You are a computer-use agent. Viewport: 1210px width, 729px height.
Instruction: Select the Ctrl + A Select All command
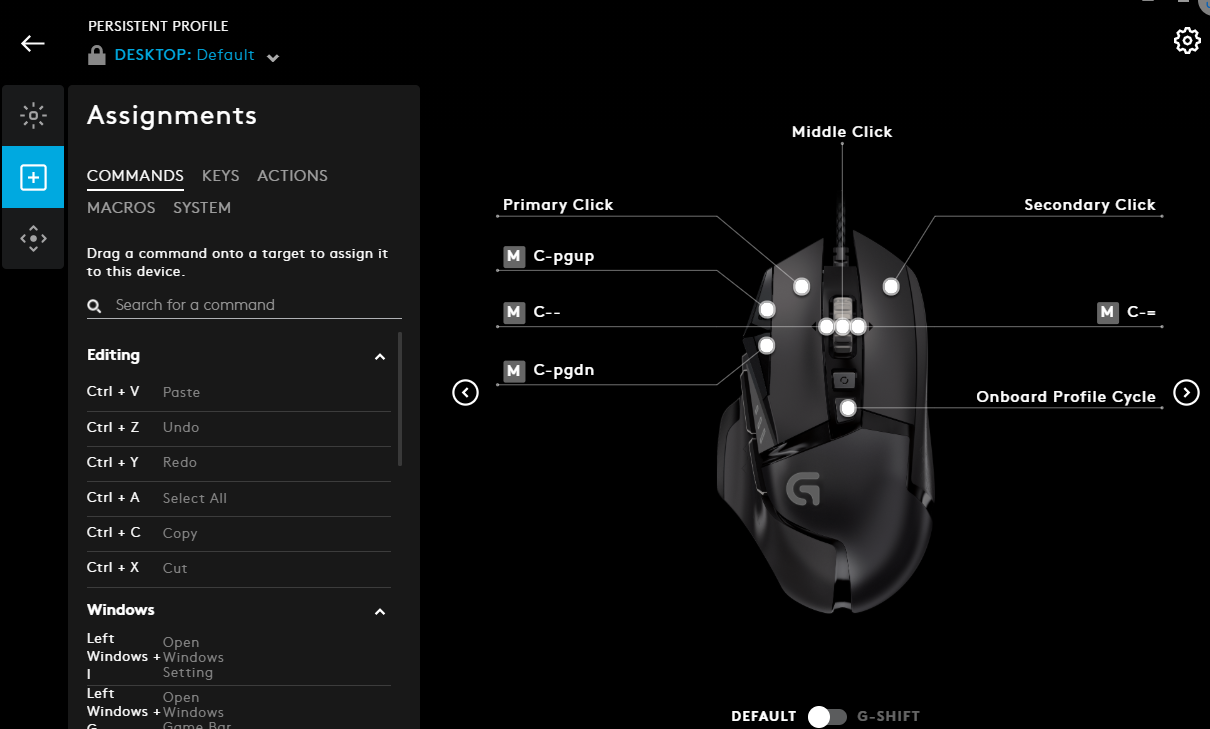click(238, 498)
